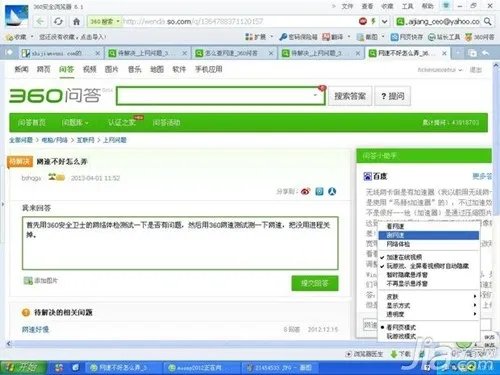This screenshot has width=500, height=375.
Task: Open the address bar history dropdown arrow
Action: pyautogui.click(x=384, y=21)
